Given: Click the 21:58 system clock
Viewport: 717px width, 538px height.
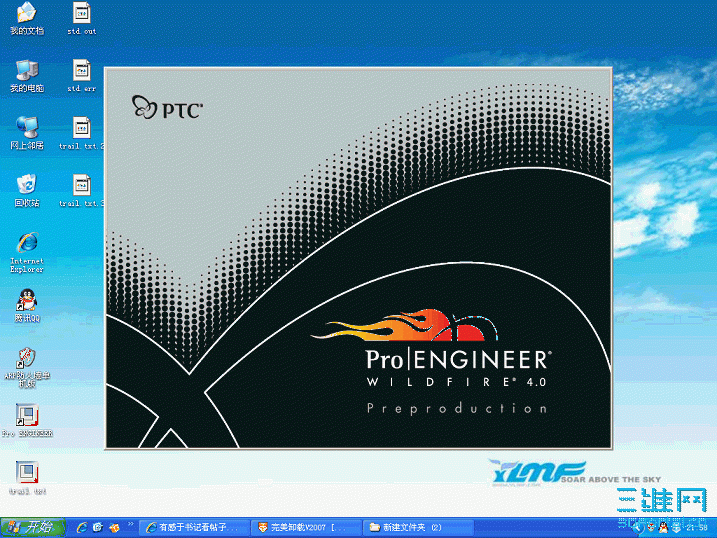Looking at the screenshot, I should tap(696, 528).
